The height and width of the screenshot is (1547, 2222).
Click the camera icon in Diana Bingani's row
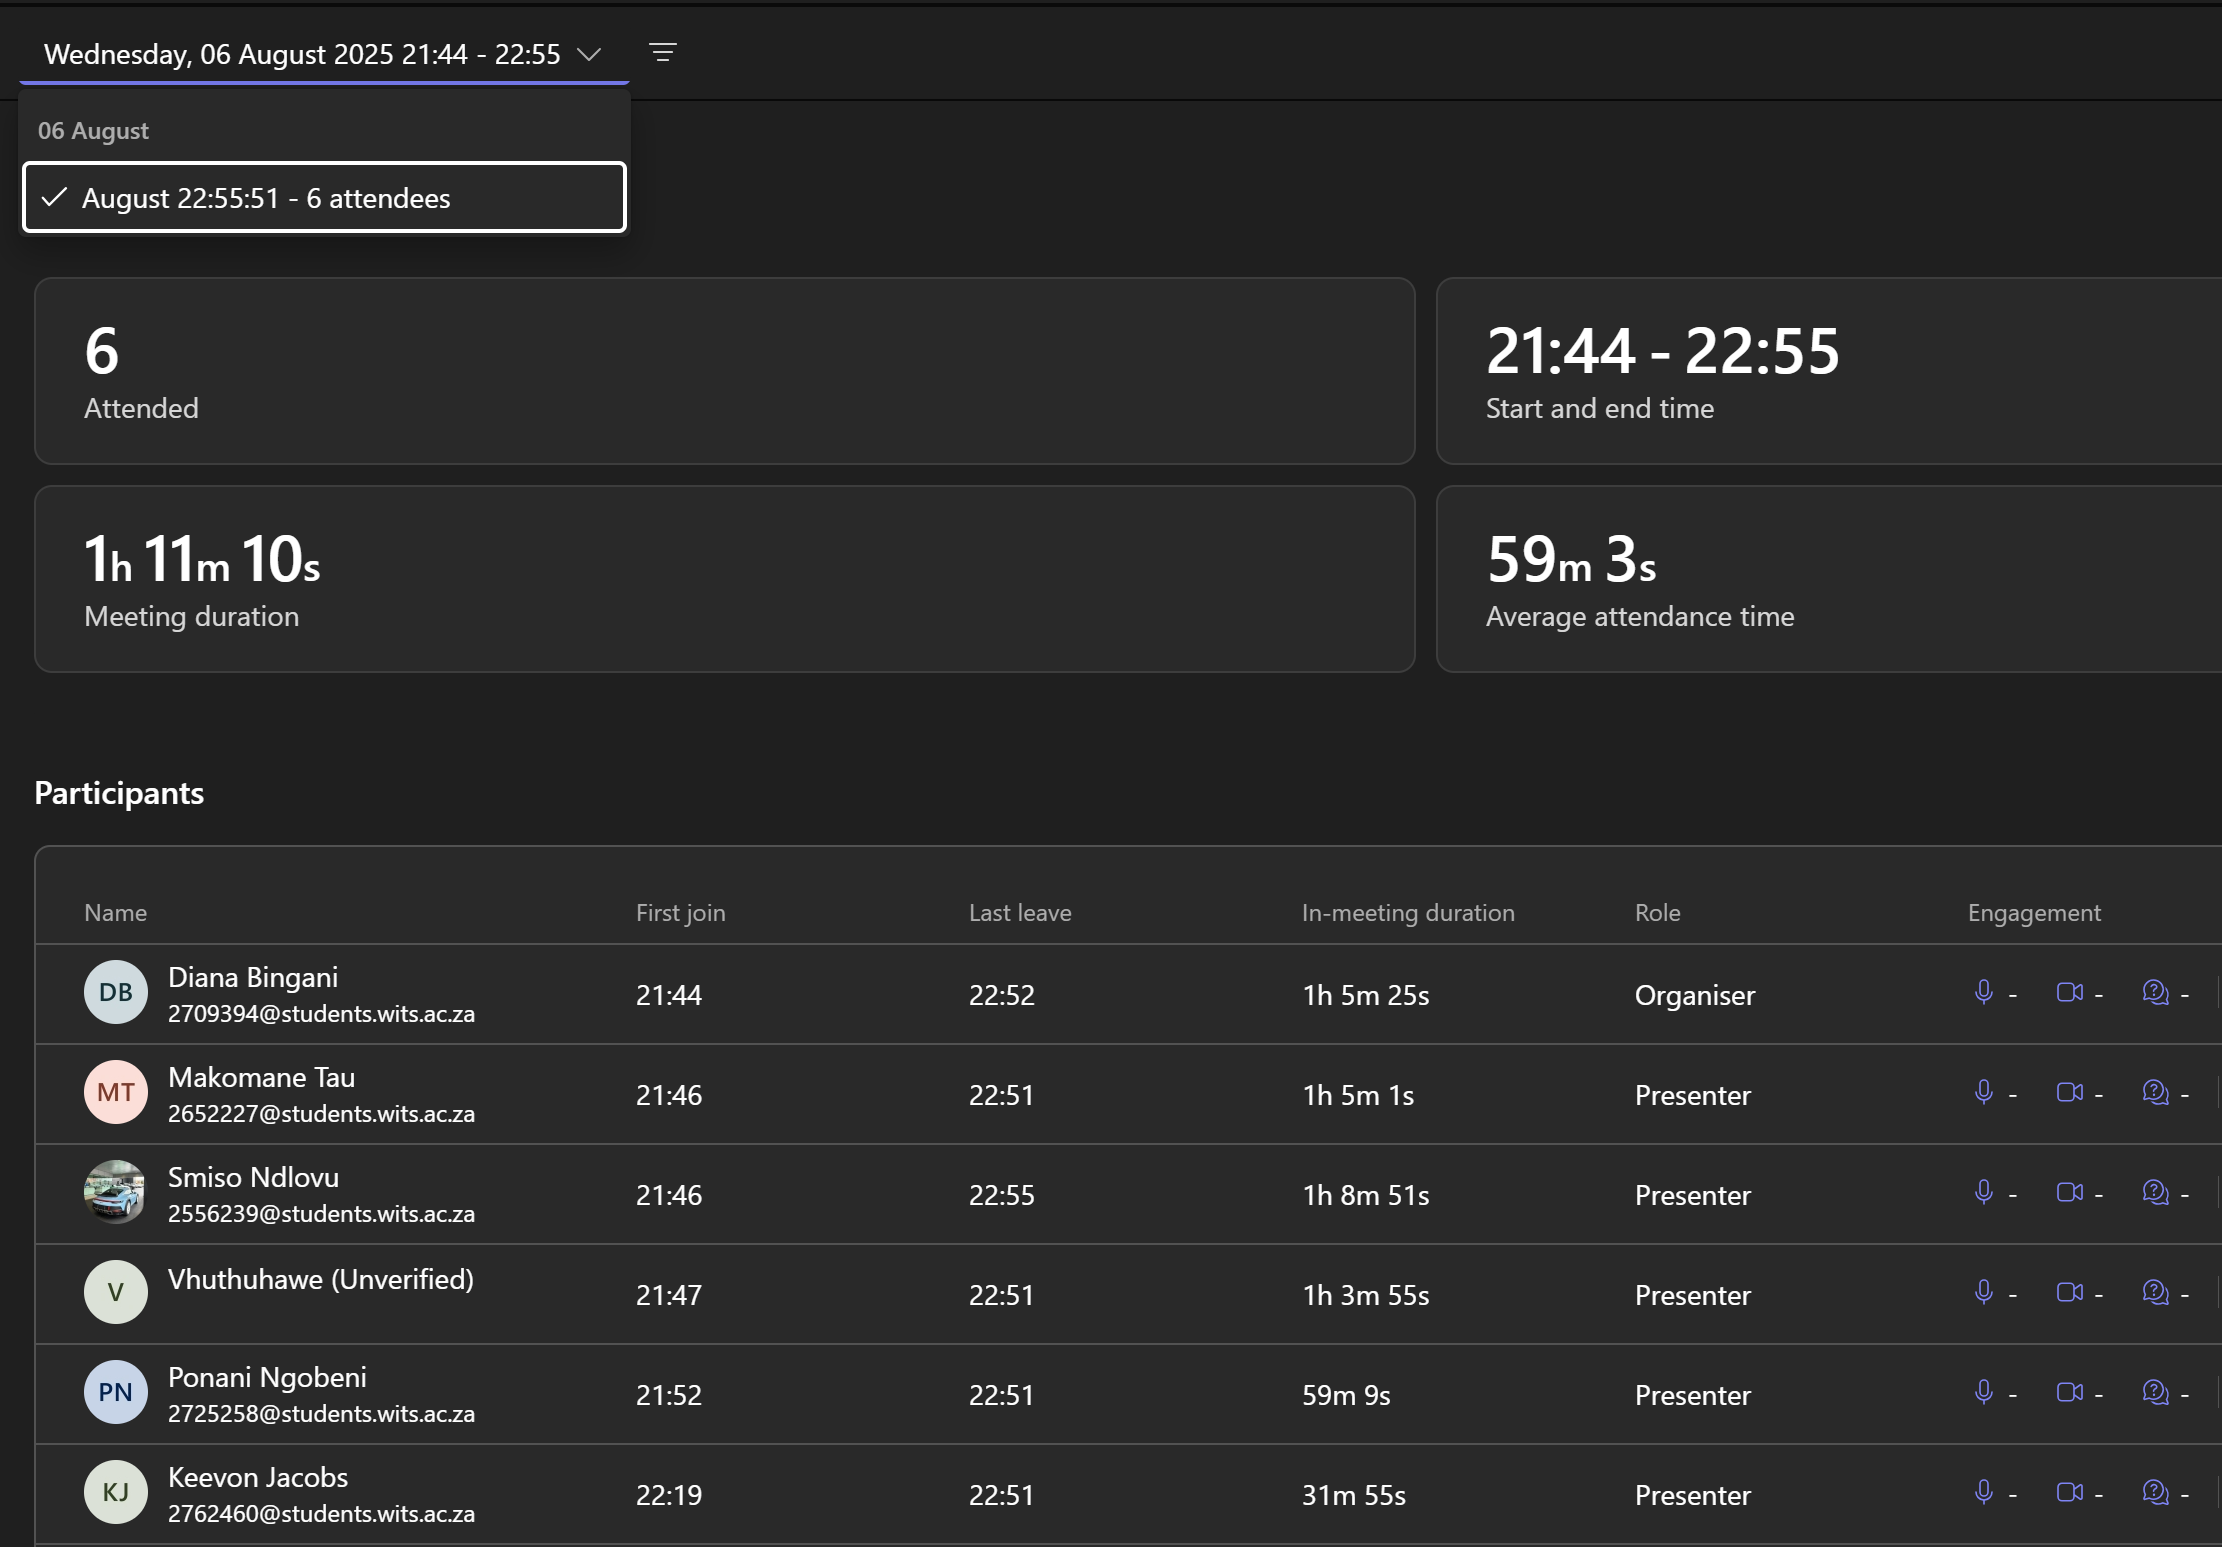click(2068, 993)
